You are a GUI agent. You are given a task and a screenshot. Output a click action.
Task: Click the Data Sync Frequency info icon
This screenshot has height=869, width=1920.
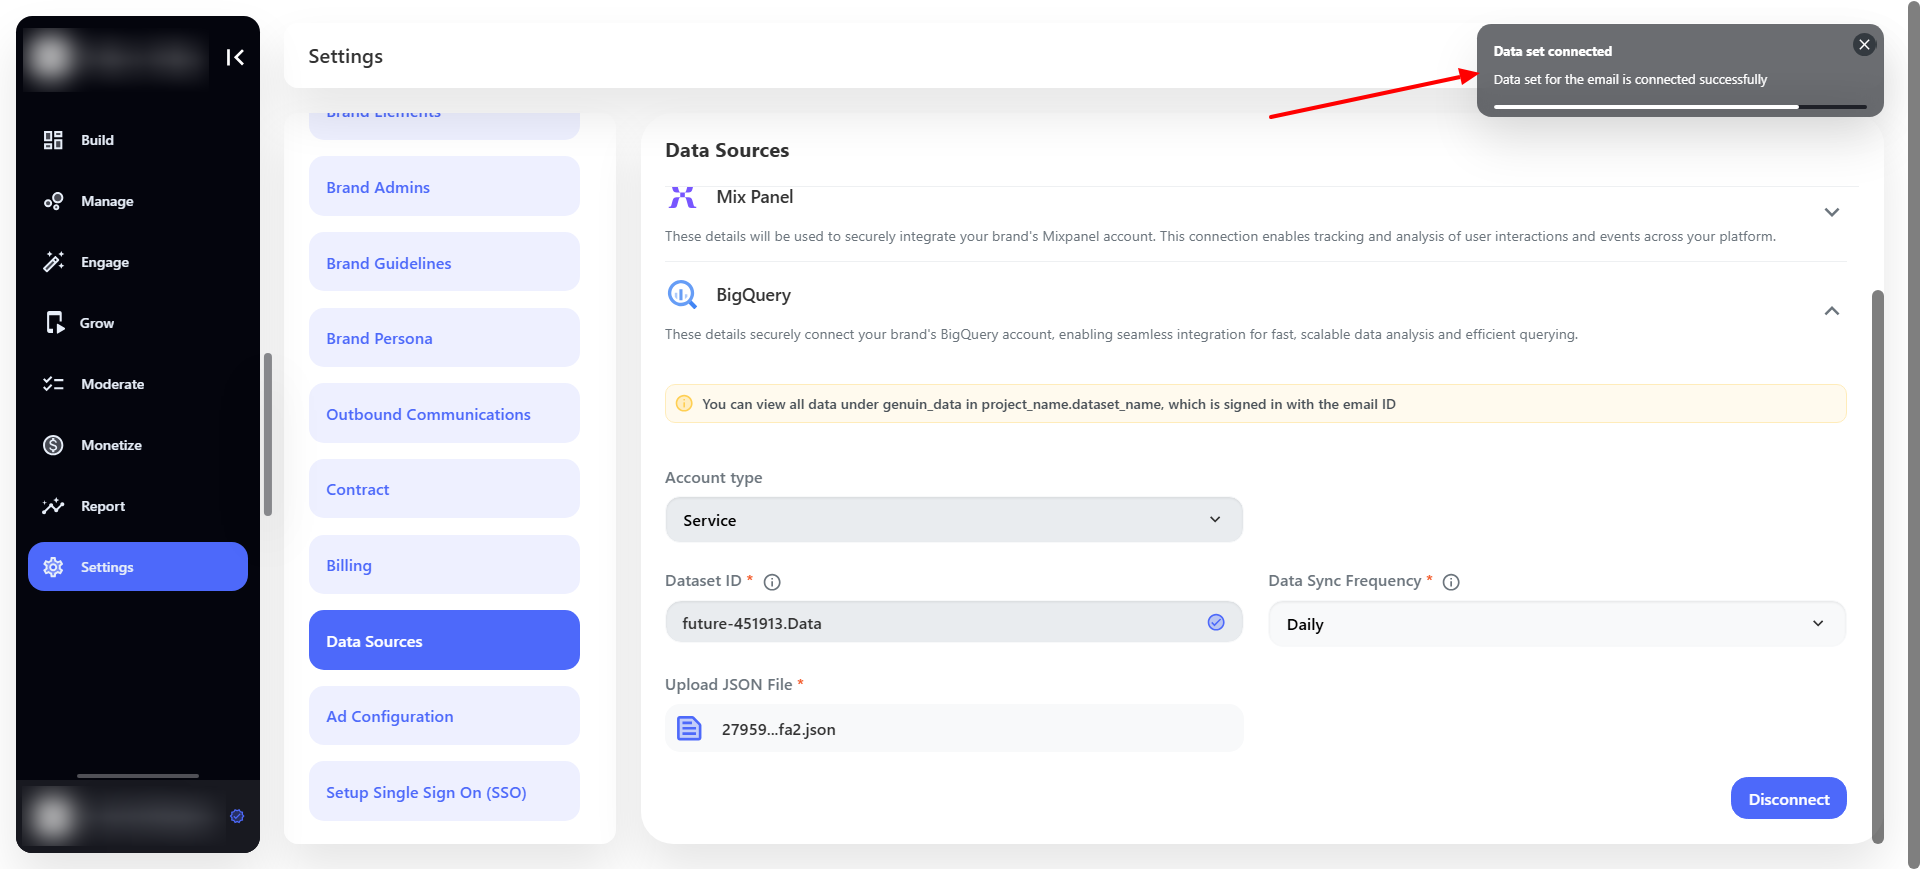(x=1451, y=582)
